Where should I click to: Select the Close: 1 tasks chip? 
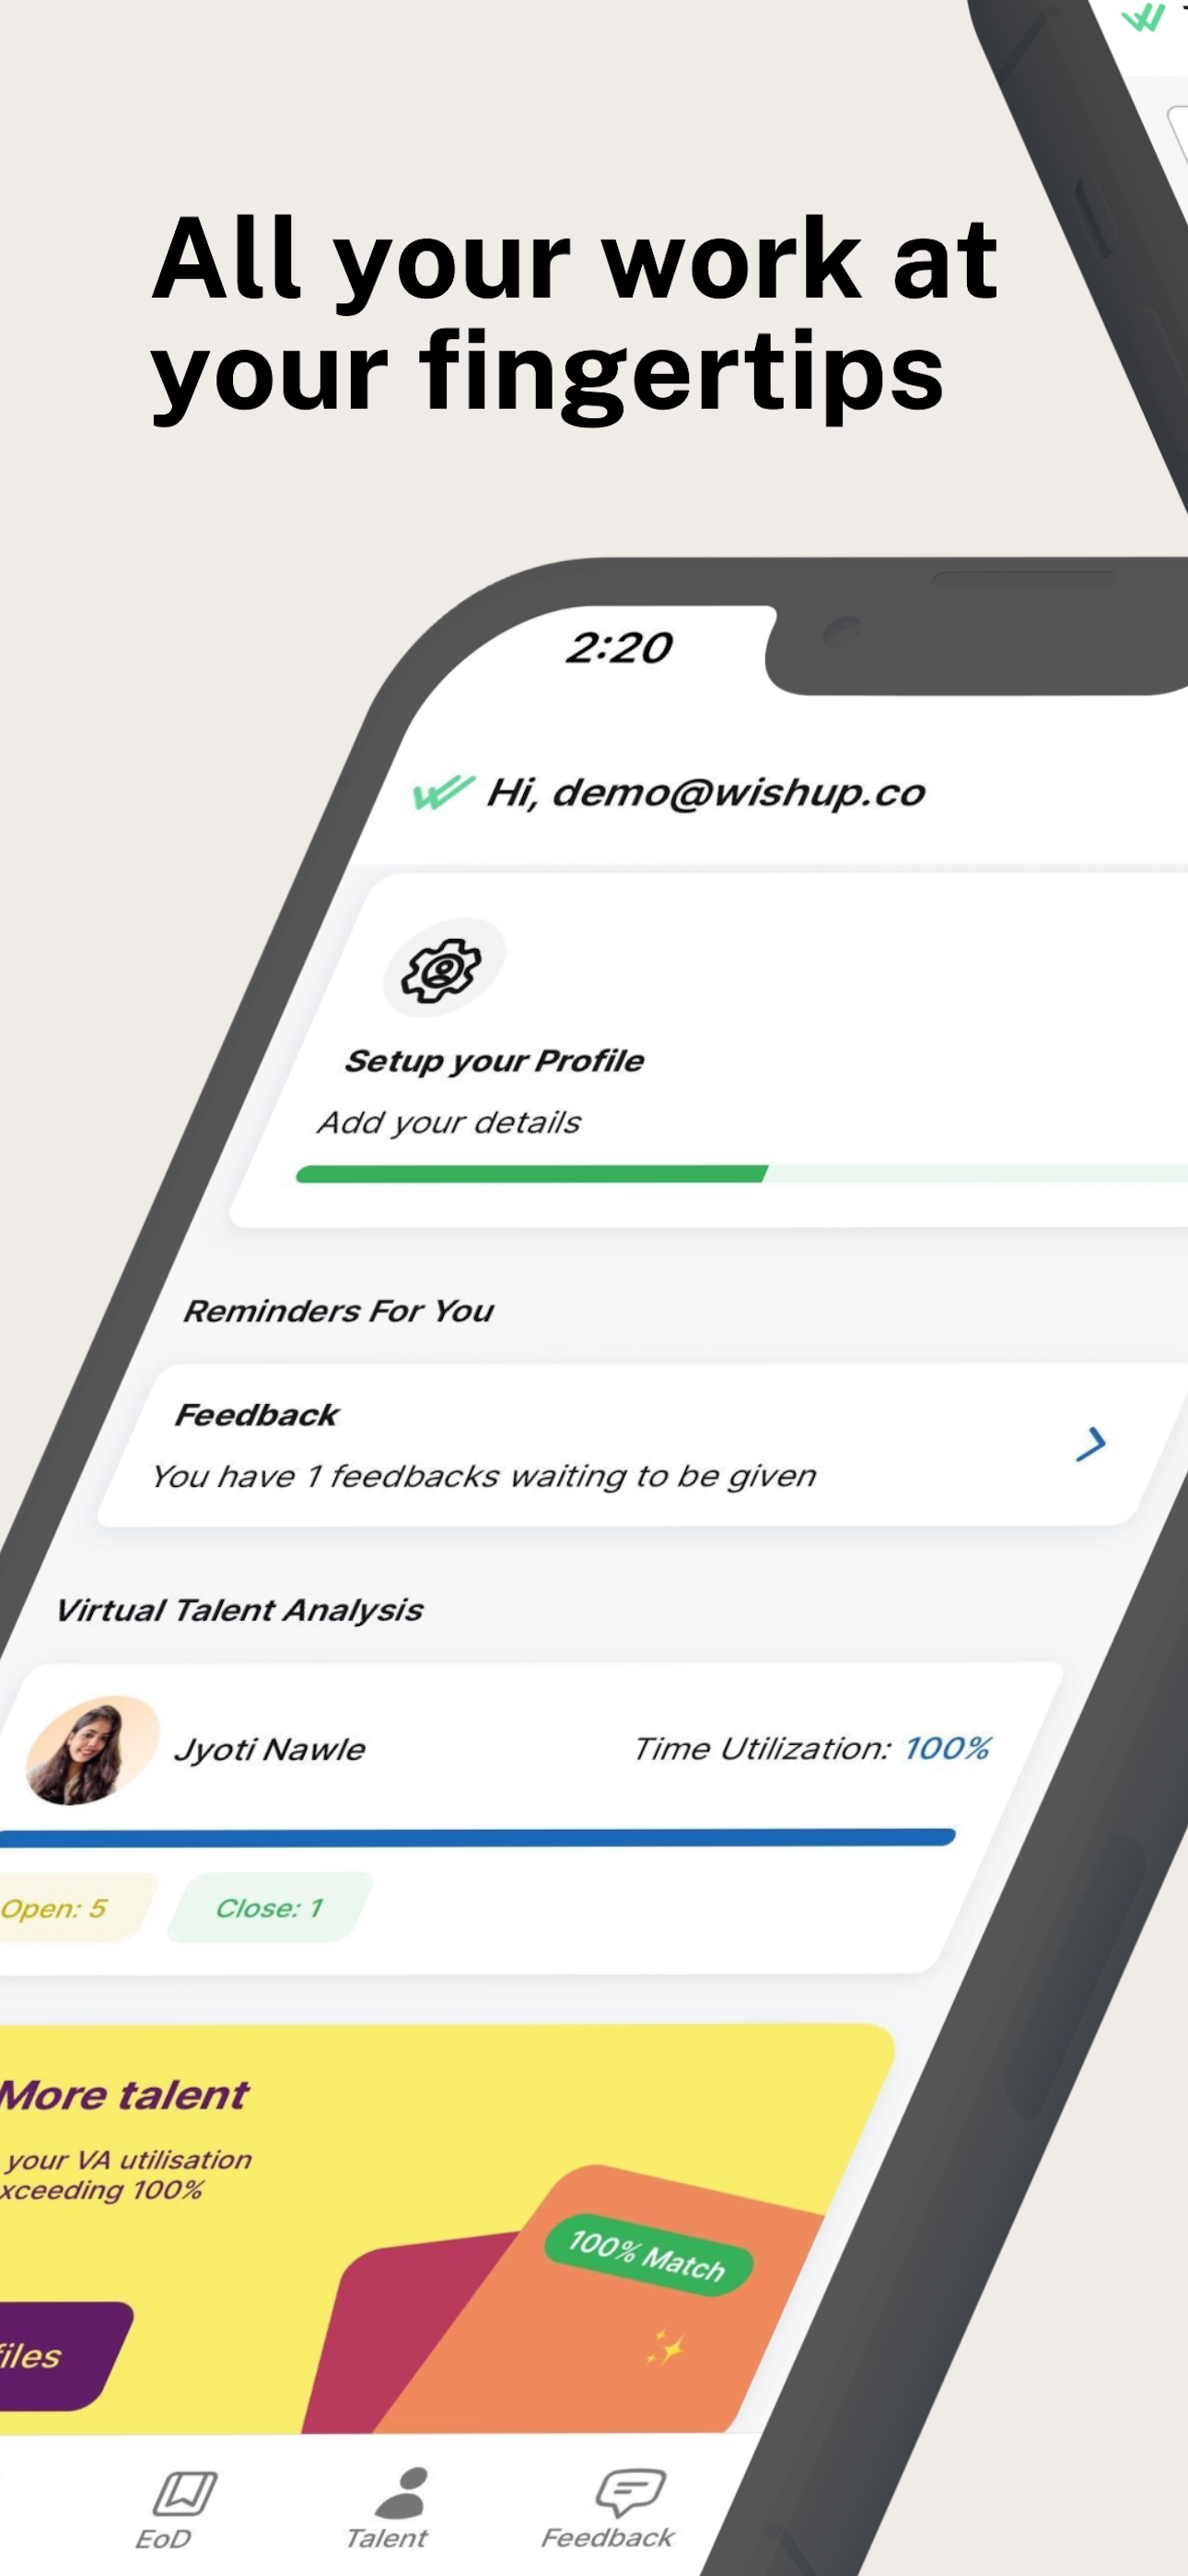[270, 1907]
